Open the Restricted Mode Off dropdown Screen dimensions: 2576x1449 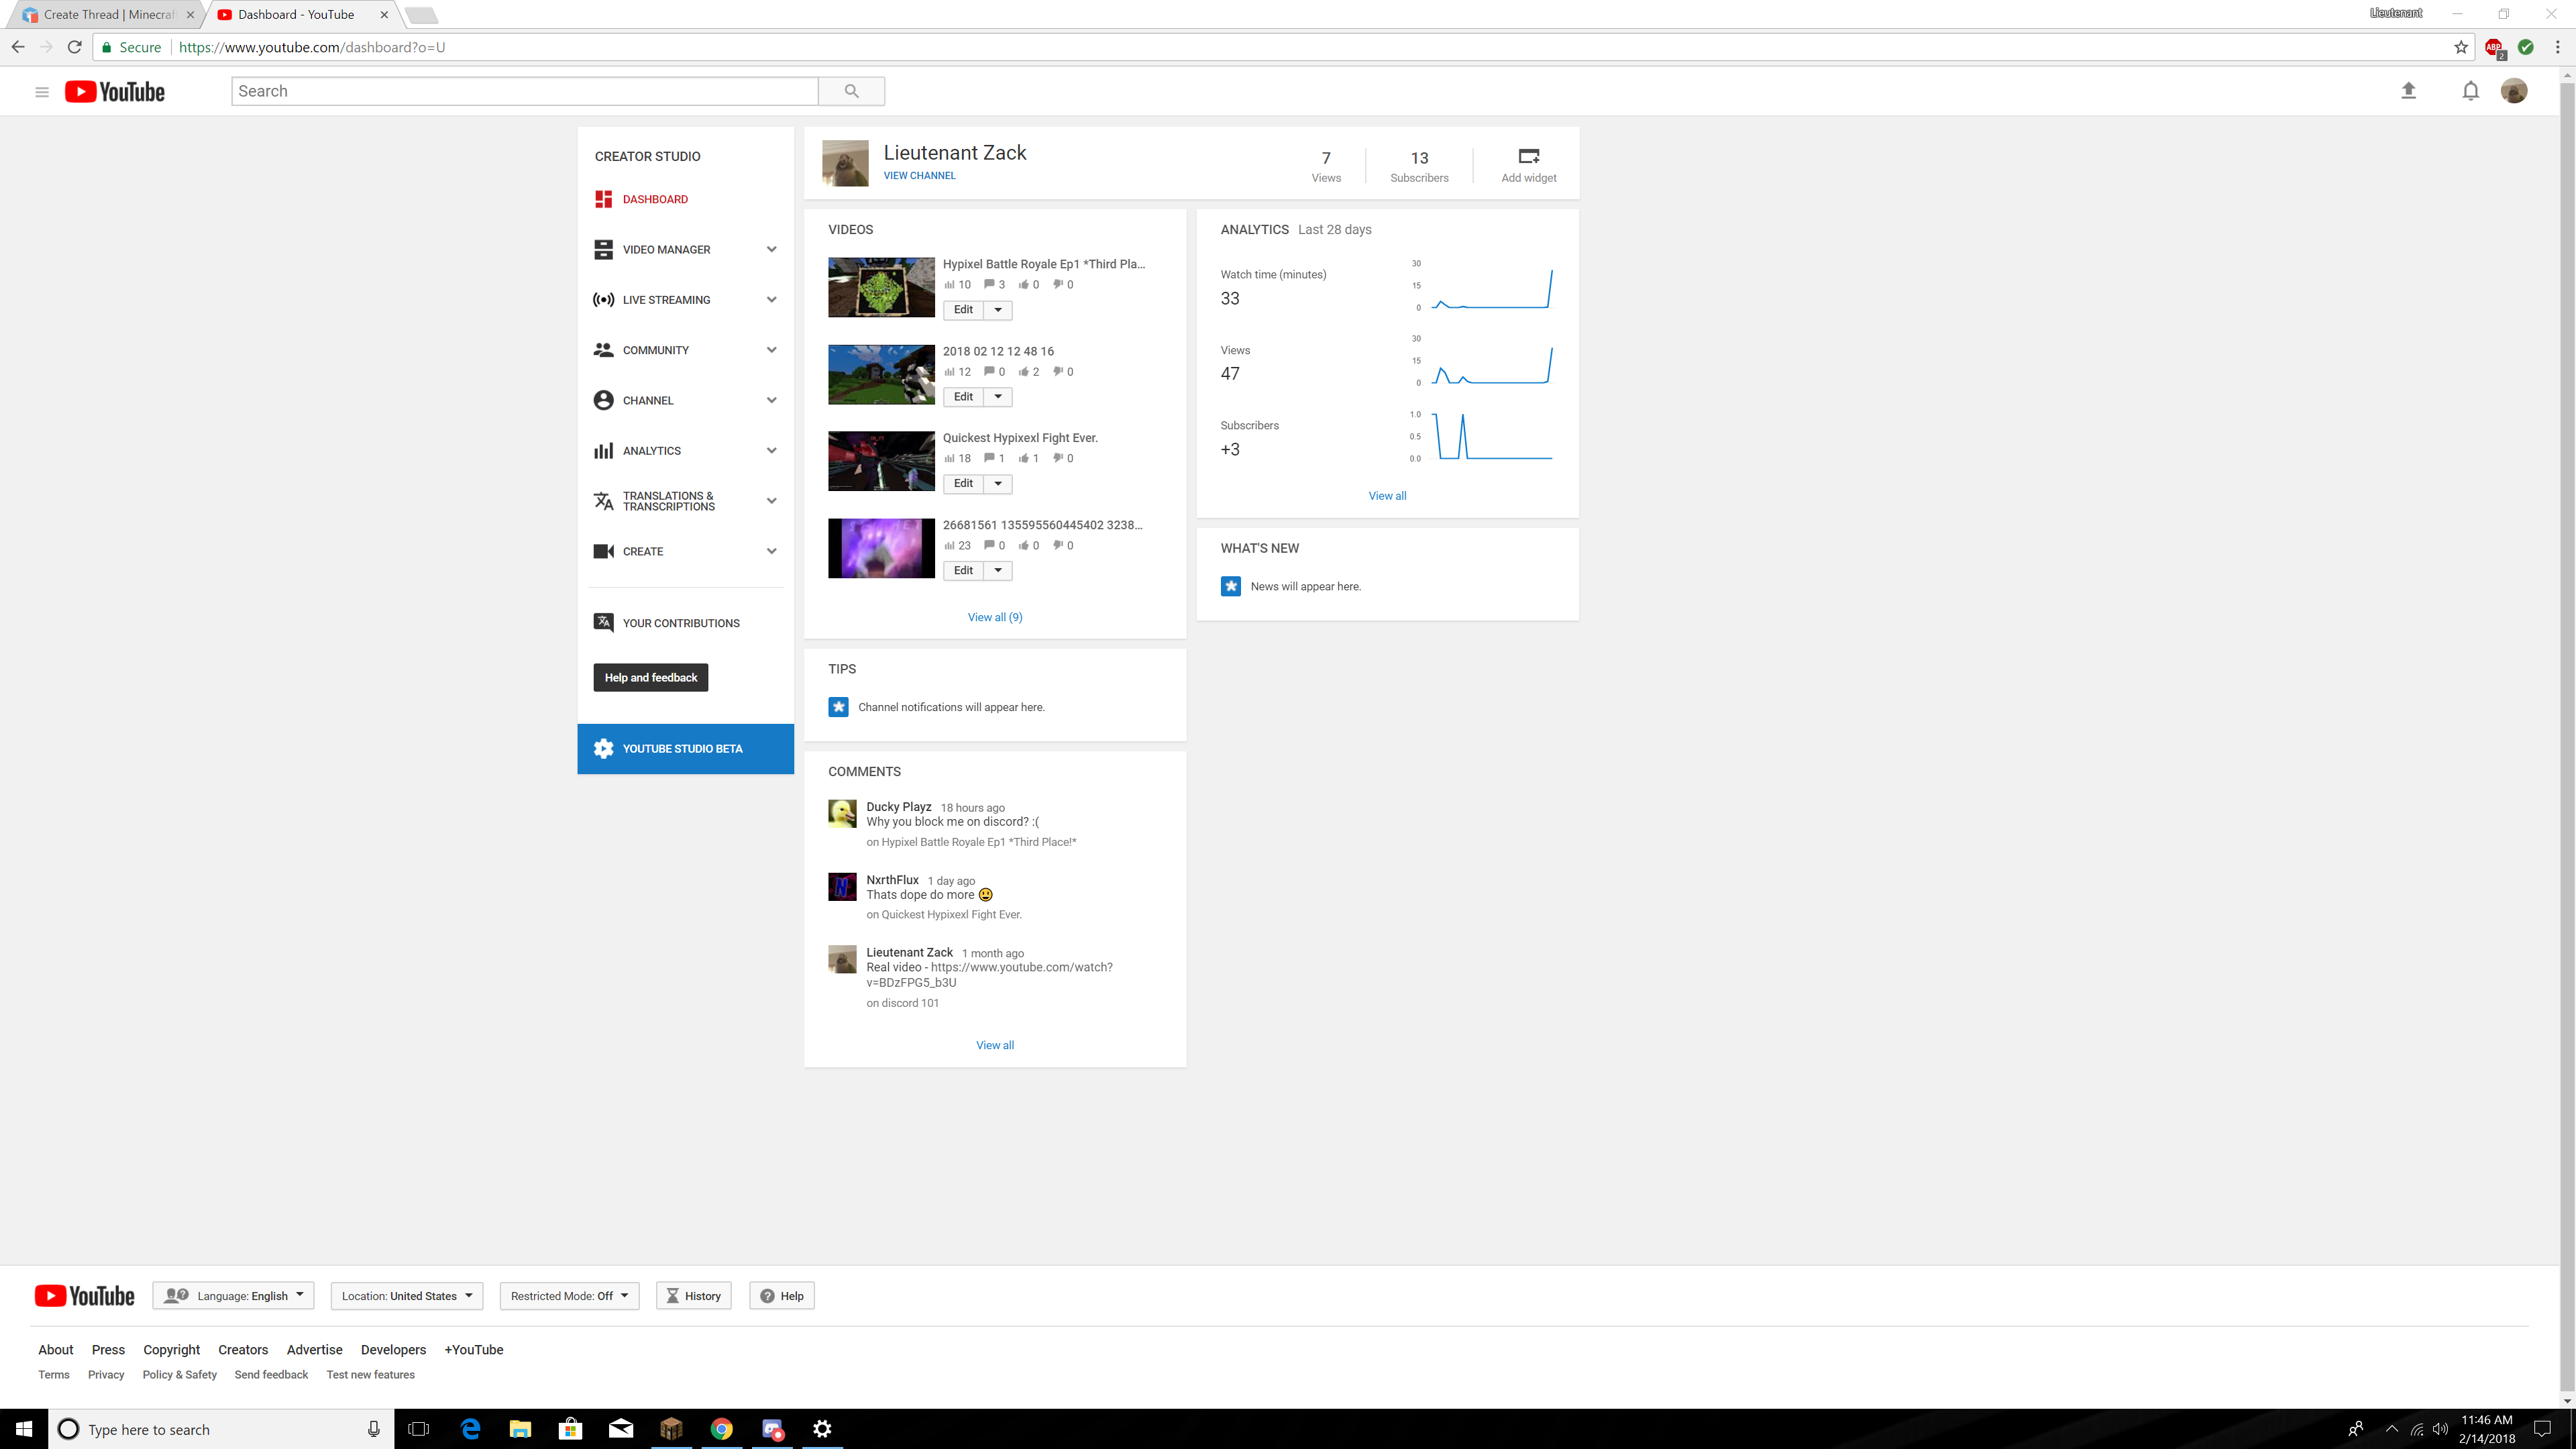(x=569, y=1296)
